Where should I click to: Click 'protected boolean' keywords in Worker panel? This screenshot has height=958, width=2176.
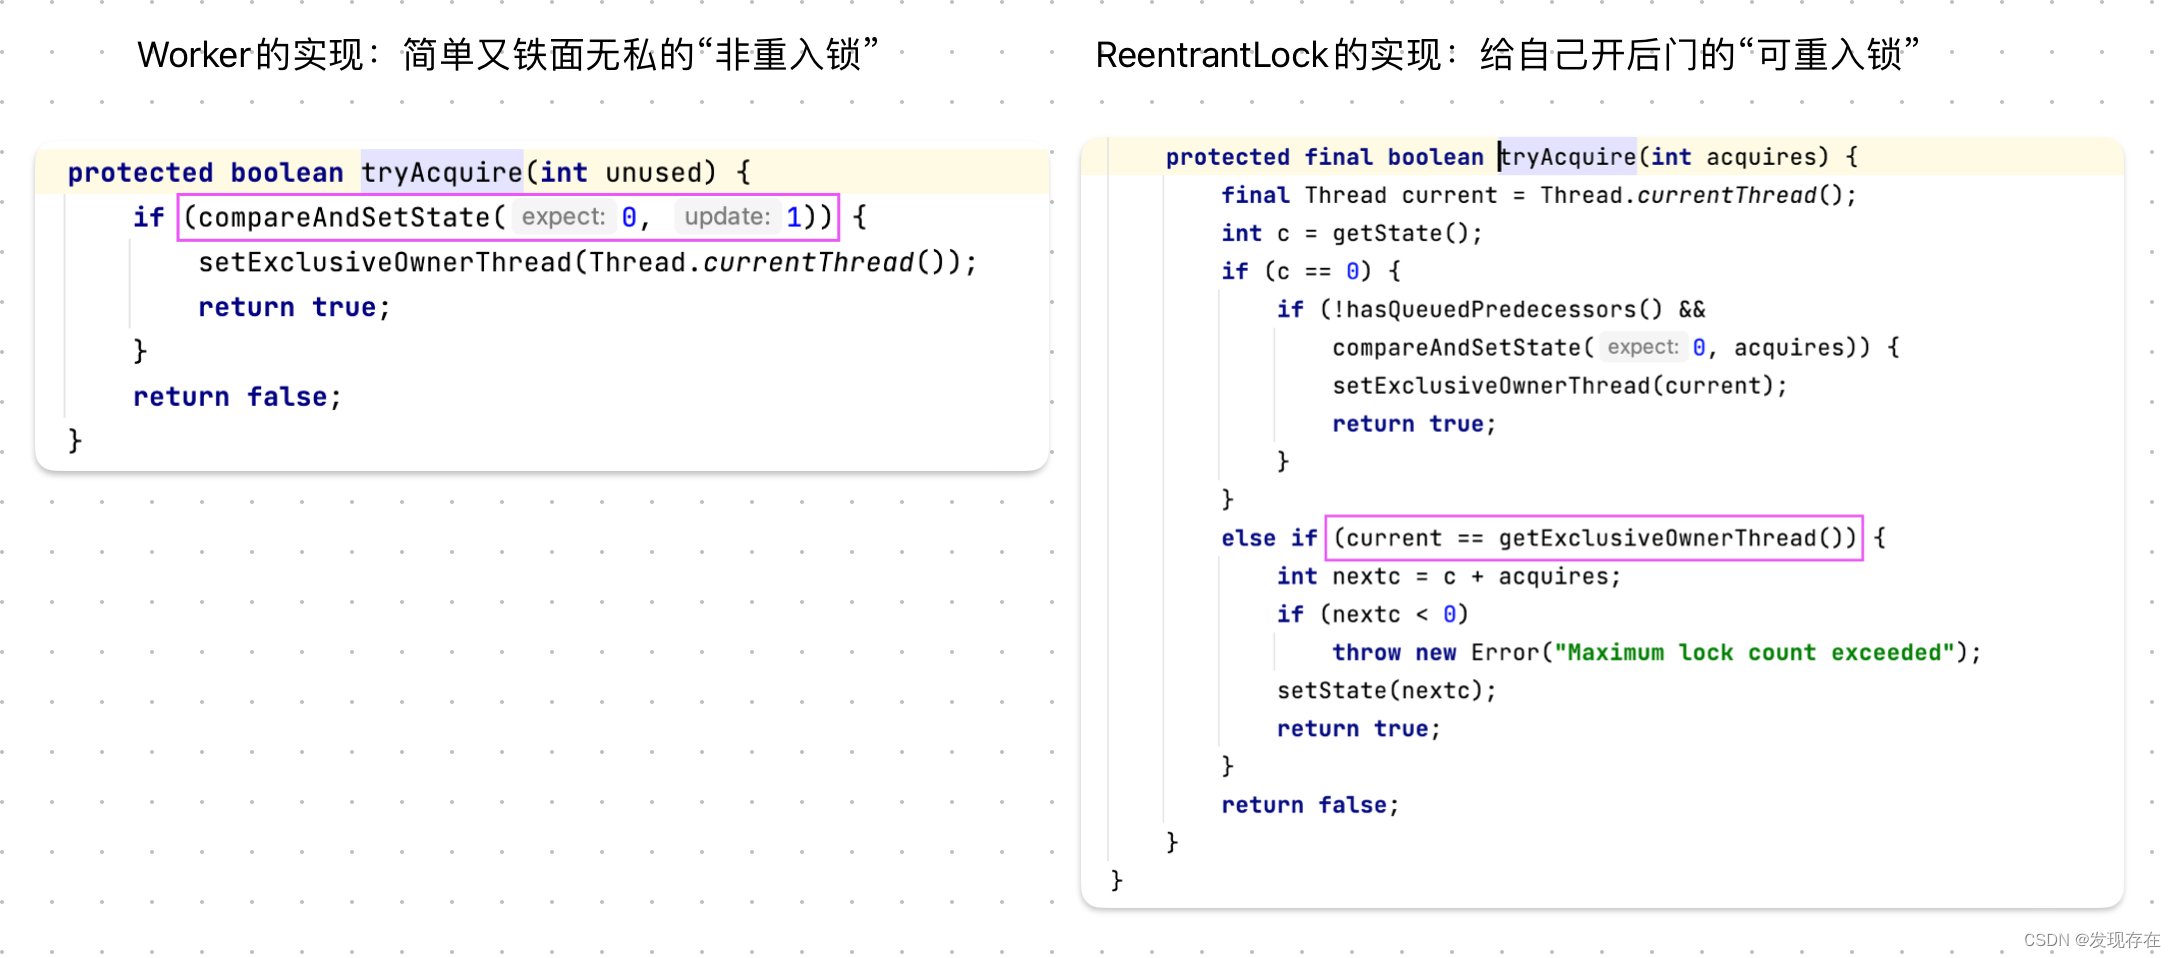pos(205,172)
